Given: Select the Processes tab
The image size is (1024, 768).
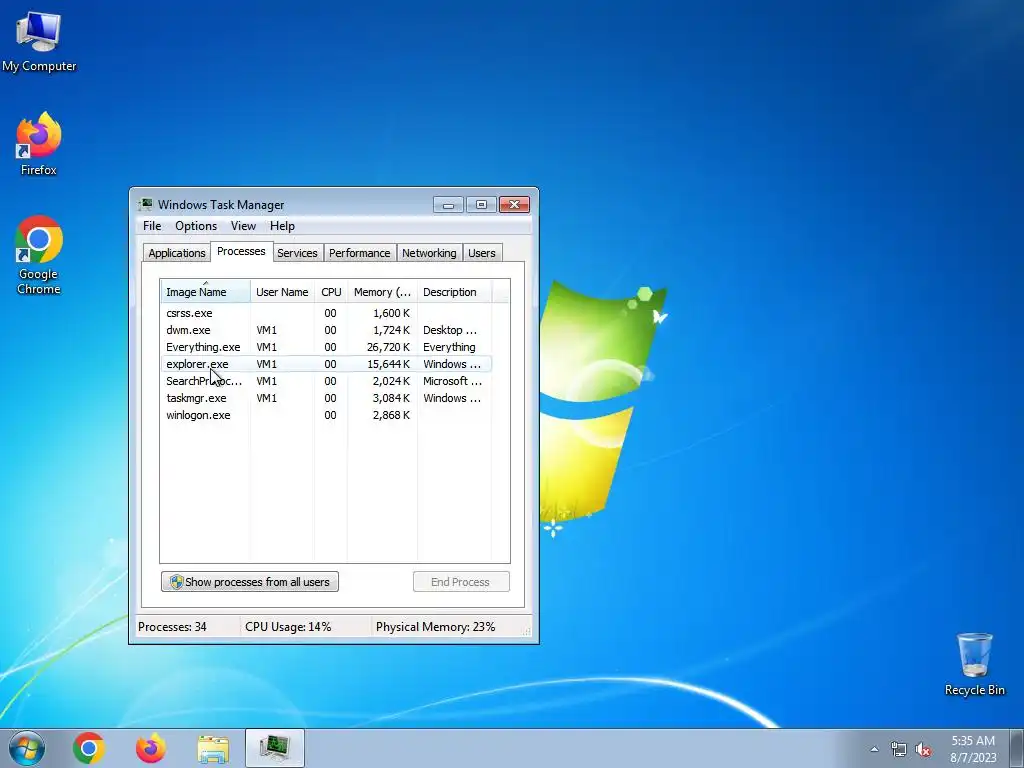Looking at the screenshot, I should (241, 251).
